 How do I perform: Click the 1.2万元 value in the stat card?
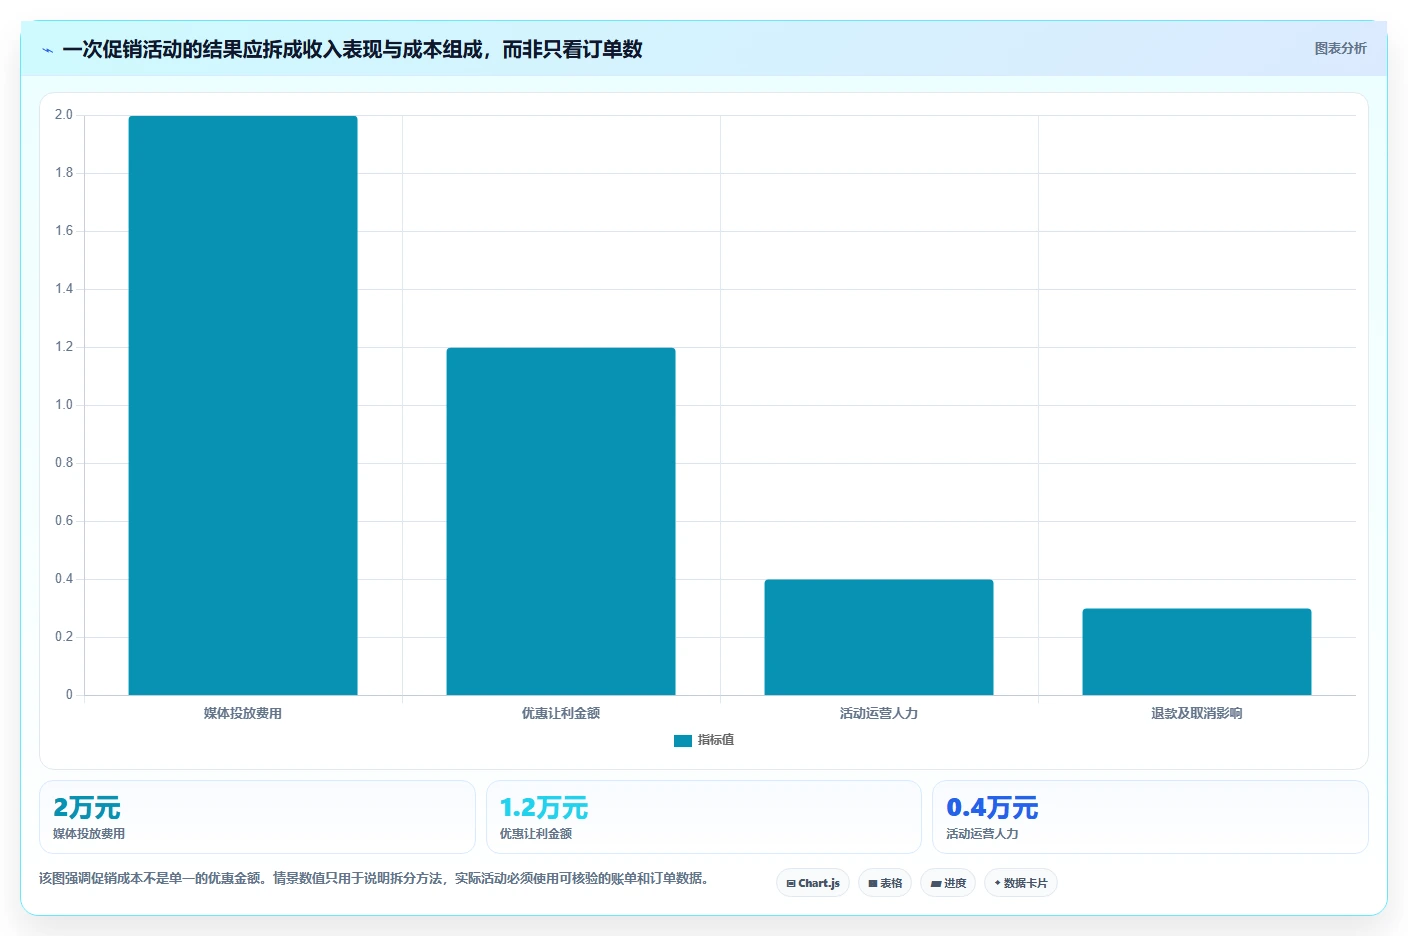(x=544, y=808)
